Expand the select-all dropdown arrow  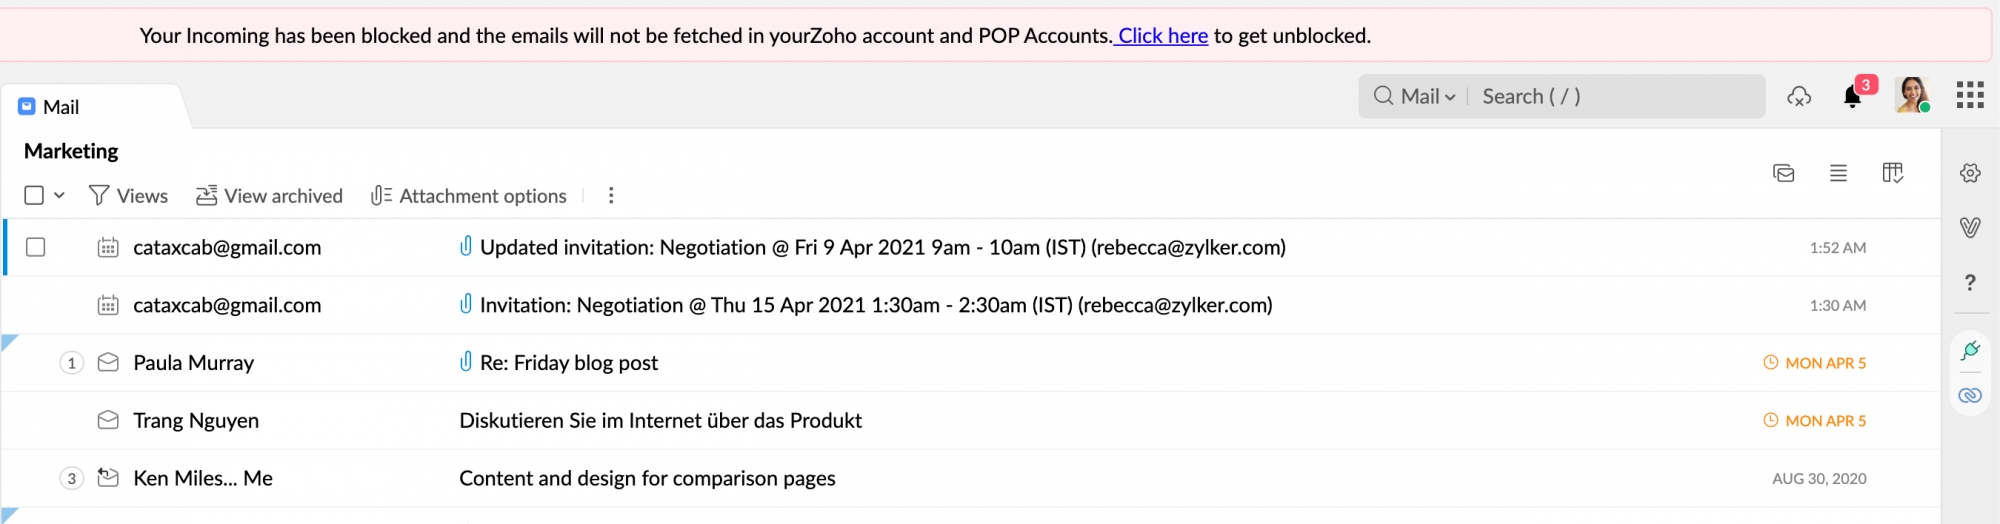click(x=59, y=196)
